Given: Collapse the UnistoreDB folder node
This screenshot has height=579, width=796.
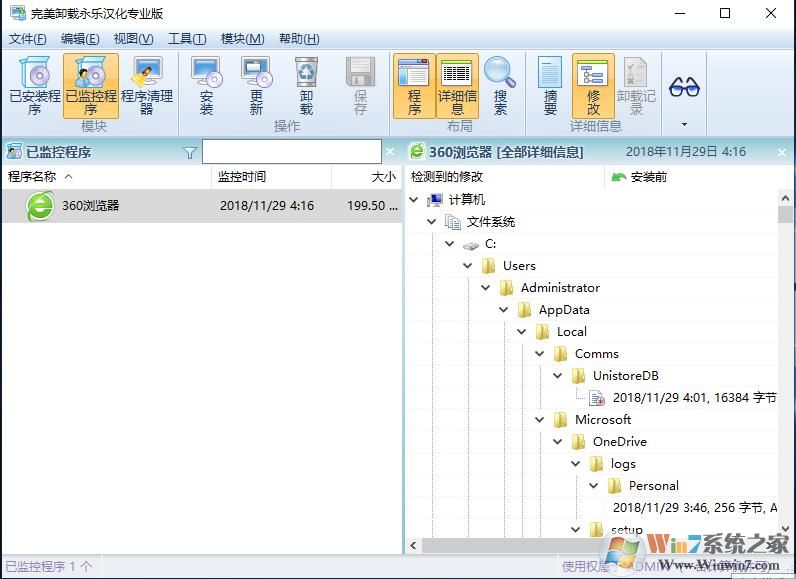Looking at the screenshot, I should point(557,376).
